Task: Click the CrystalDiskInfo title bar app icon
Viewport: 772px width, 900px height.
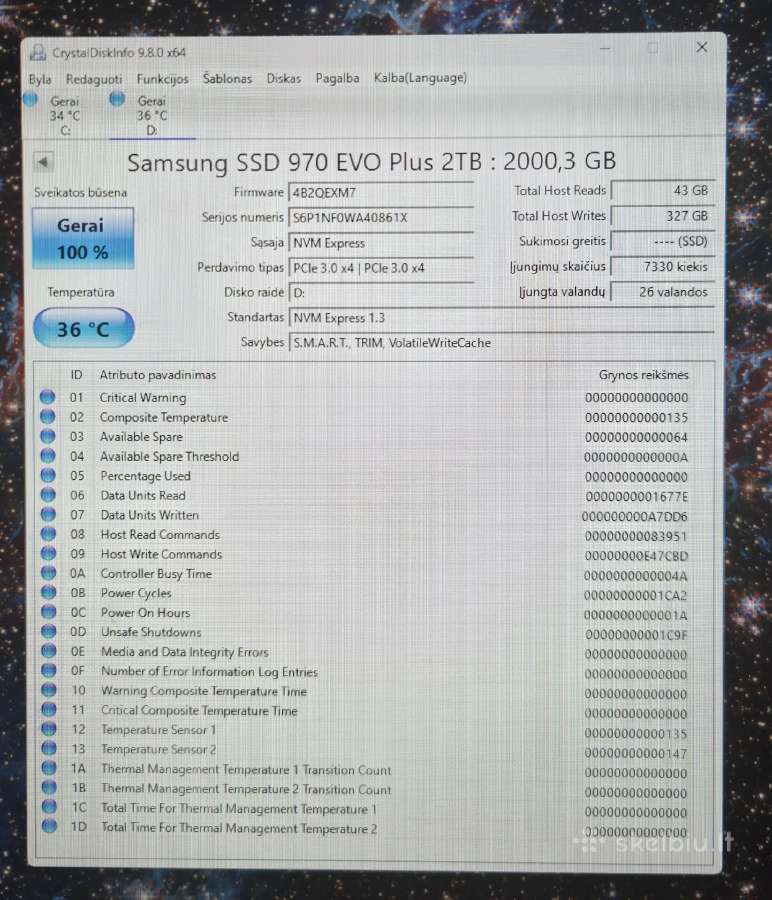Action: click(38, 52)
